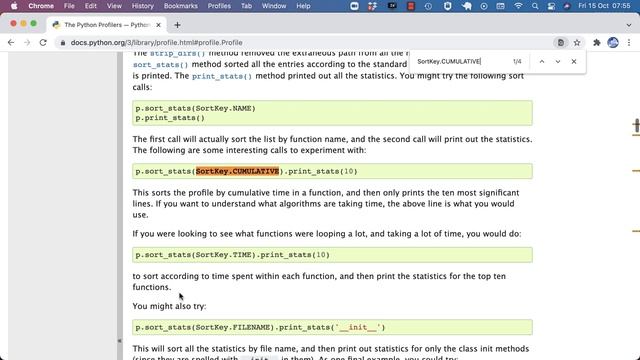Click the site lock icon
640x360 pixels.
(x=62, y=42)
